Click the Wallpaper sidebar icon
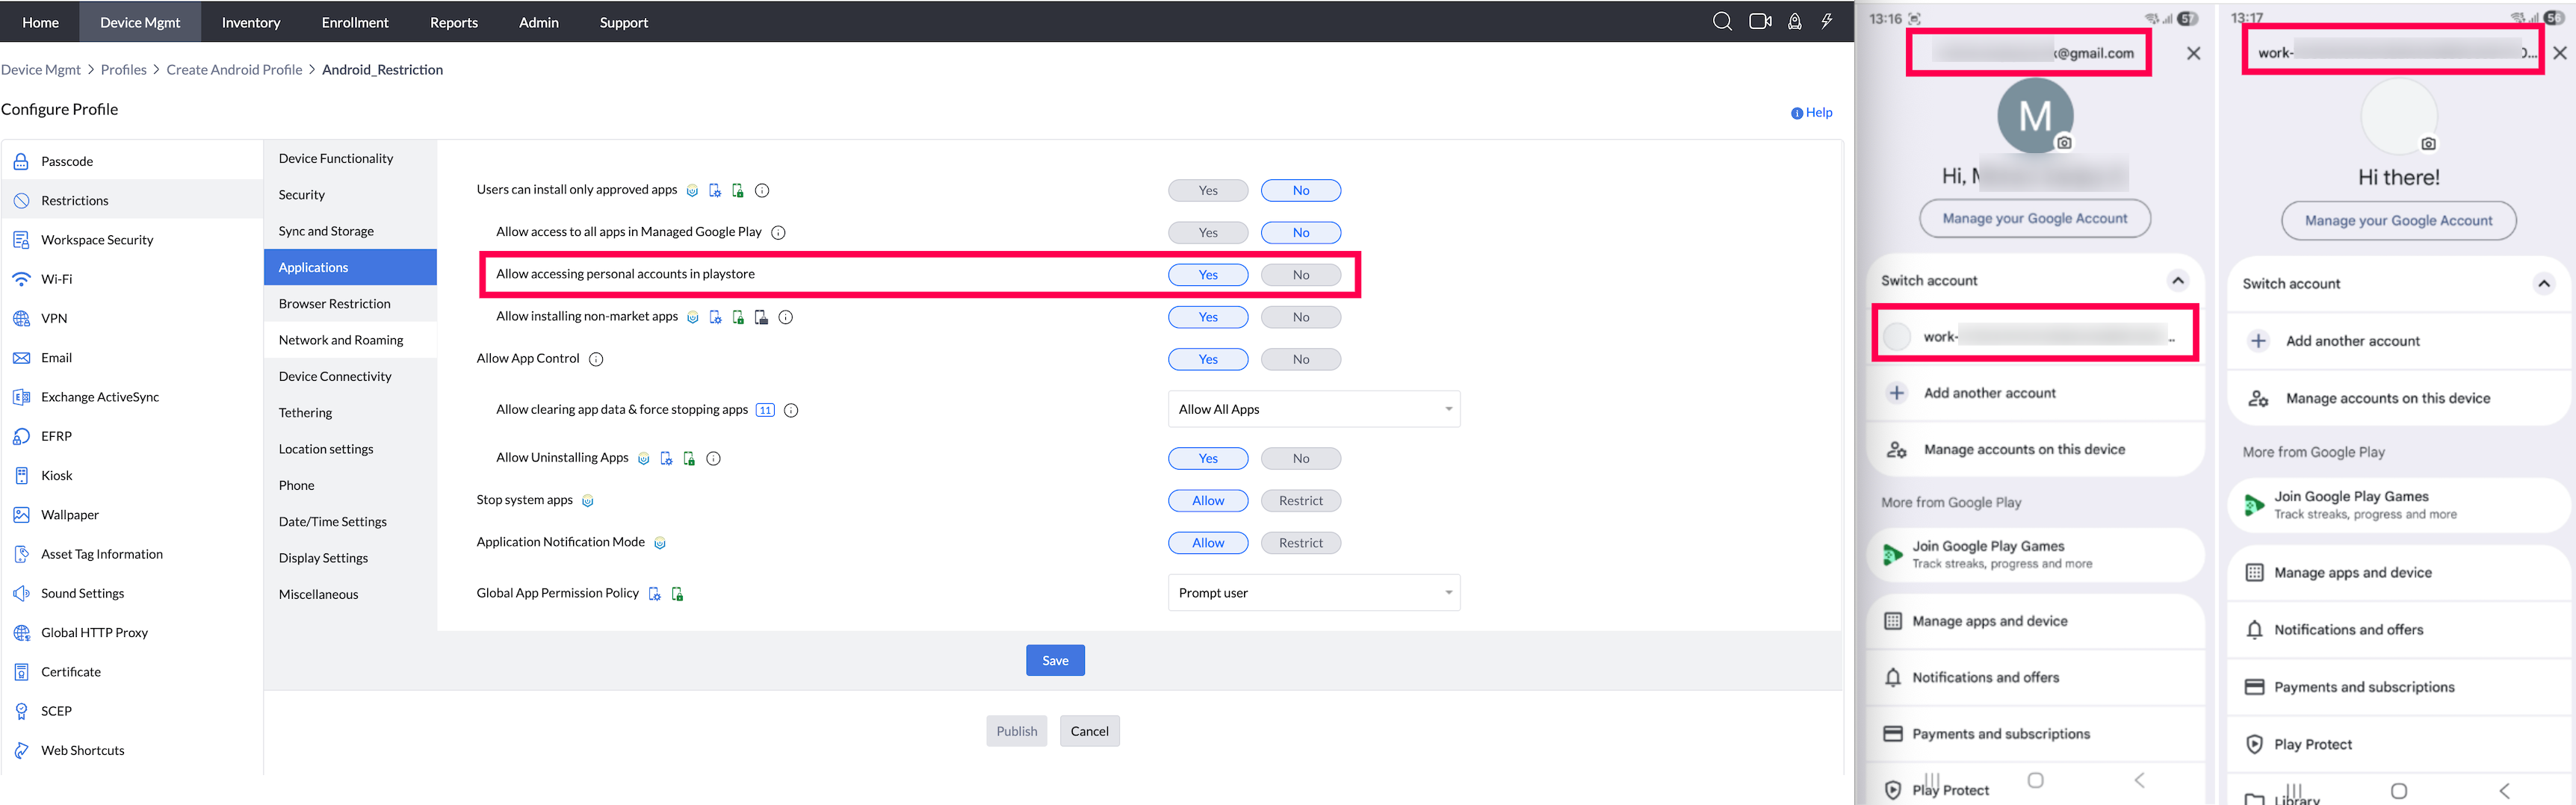The width and height of the screenshot is (2576, 805). [x=21, y=514]
